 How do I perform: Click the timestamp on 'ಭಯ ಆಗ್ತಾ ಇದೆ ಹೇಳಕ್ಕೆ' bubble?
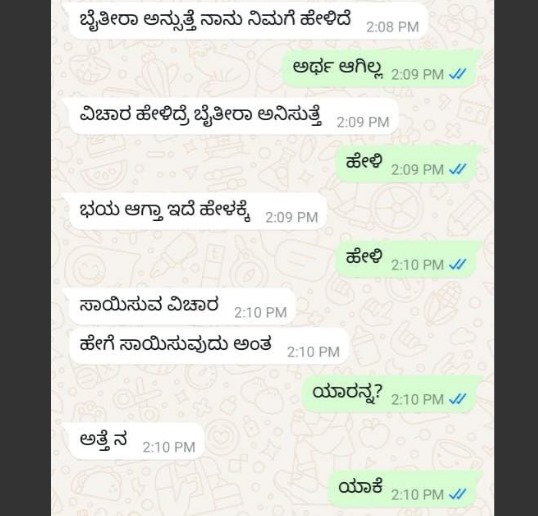pos(292,217)
